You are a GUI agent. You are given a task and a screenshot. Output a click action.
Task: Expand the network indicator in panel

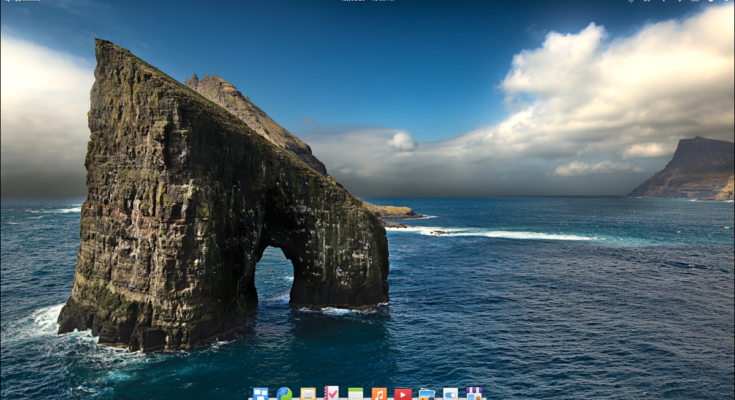click(x=663, y=1)
